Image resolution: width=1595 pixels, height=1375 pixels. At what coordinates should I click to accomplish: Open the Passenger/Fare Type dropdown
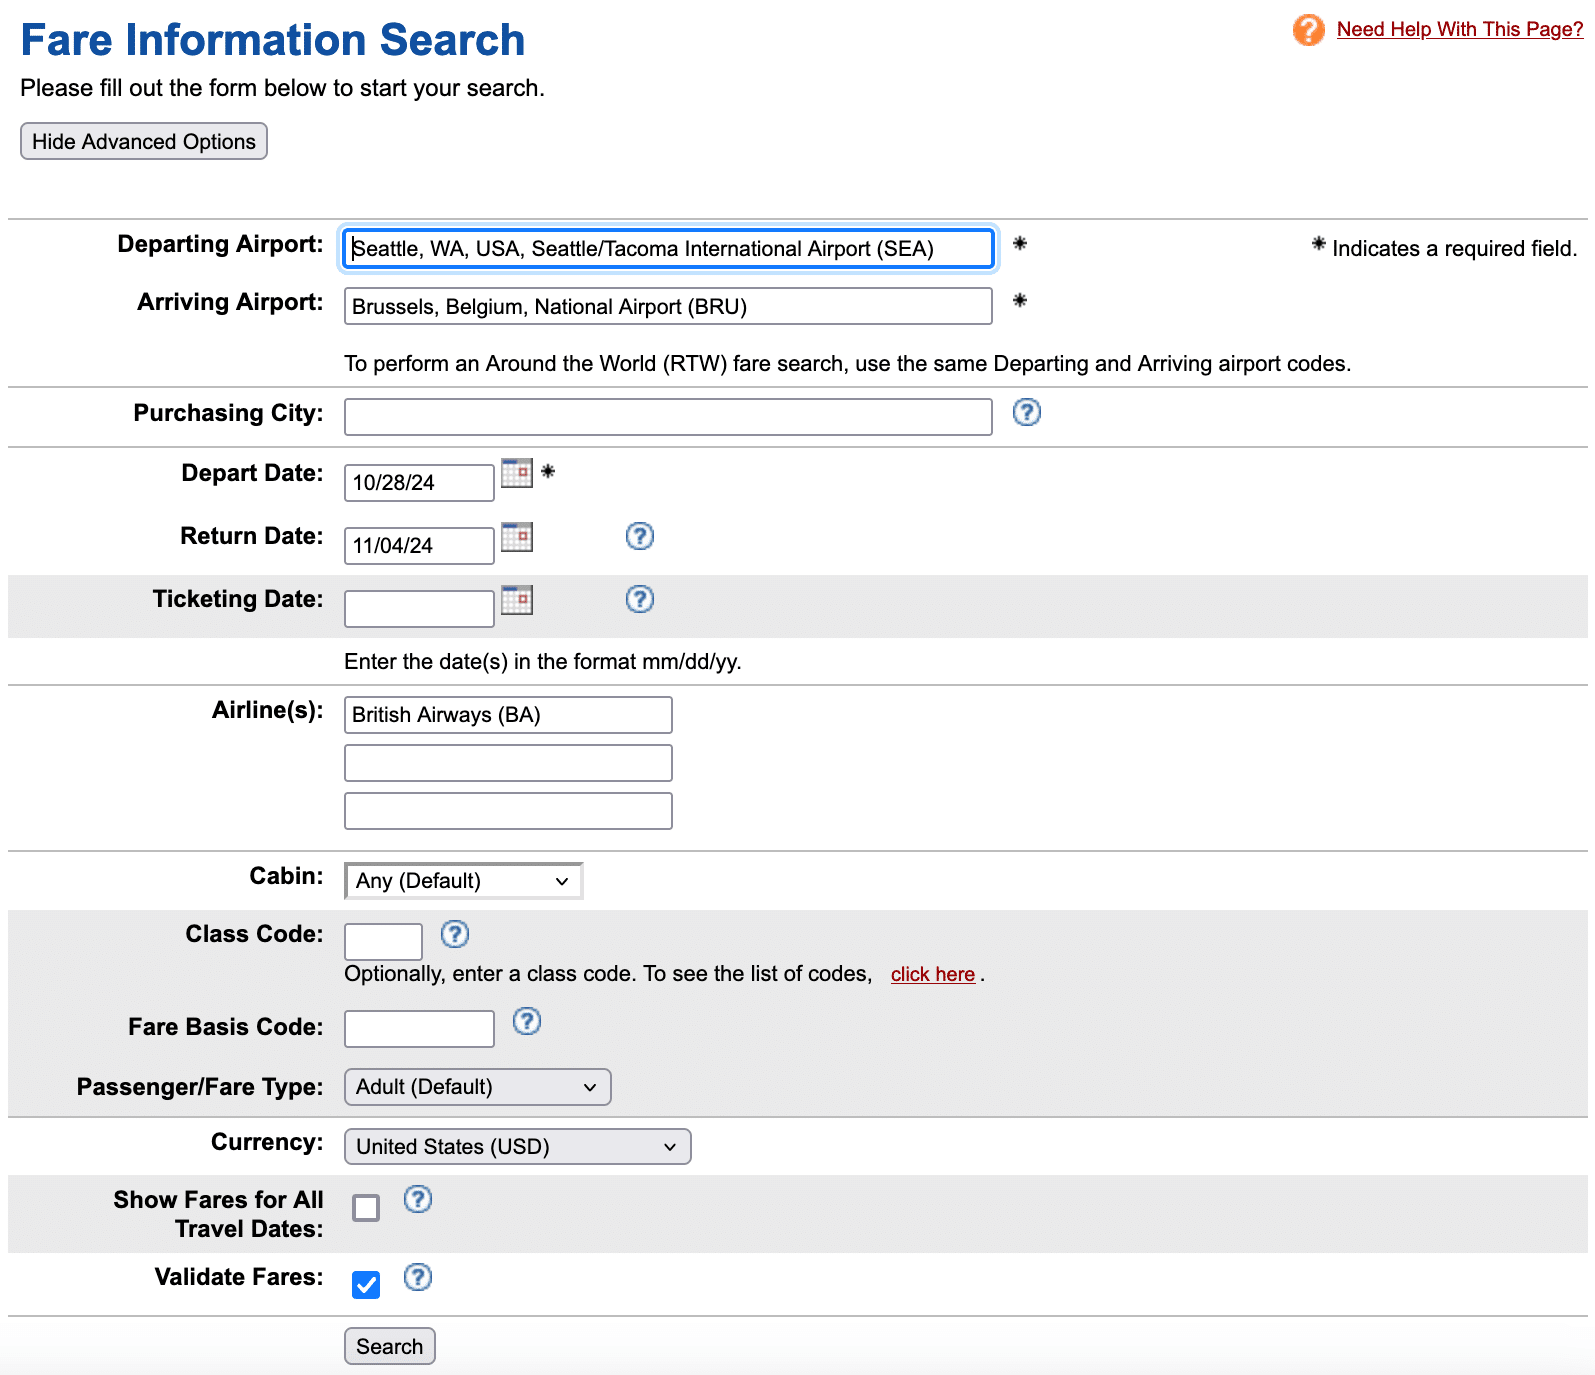(477, 1087)
